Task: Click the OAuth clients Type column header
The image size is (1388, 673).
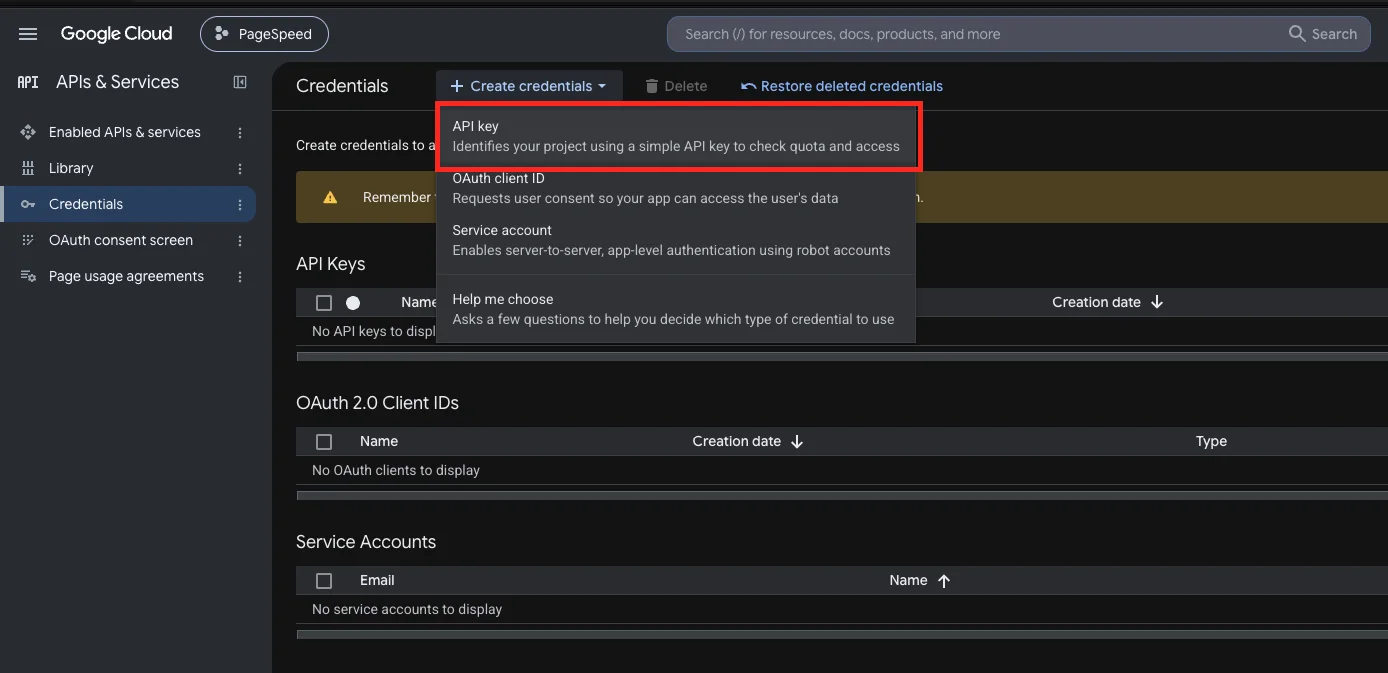Action: click(x=1211, y=441)
